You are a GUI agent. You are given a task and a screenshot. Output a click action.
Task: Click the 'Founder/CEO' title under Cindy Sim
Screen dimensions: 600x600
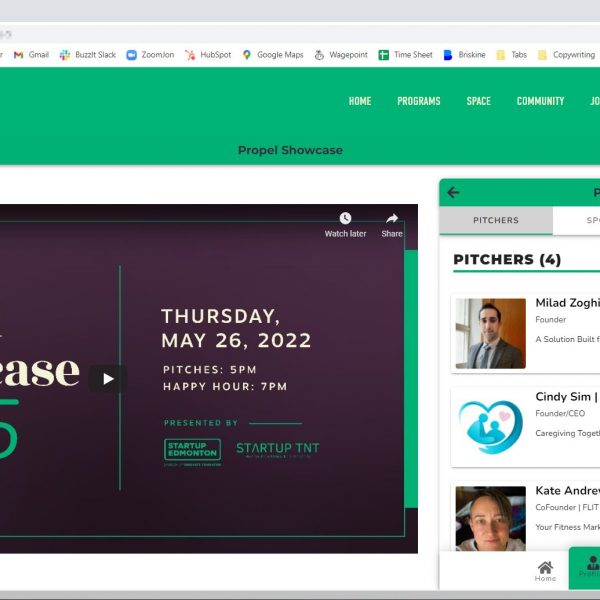pos(560,413)
